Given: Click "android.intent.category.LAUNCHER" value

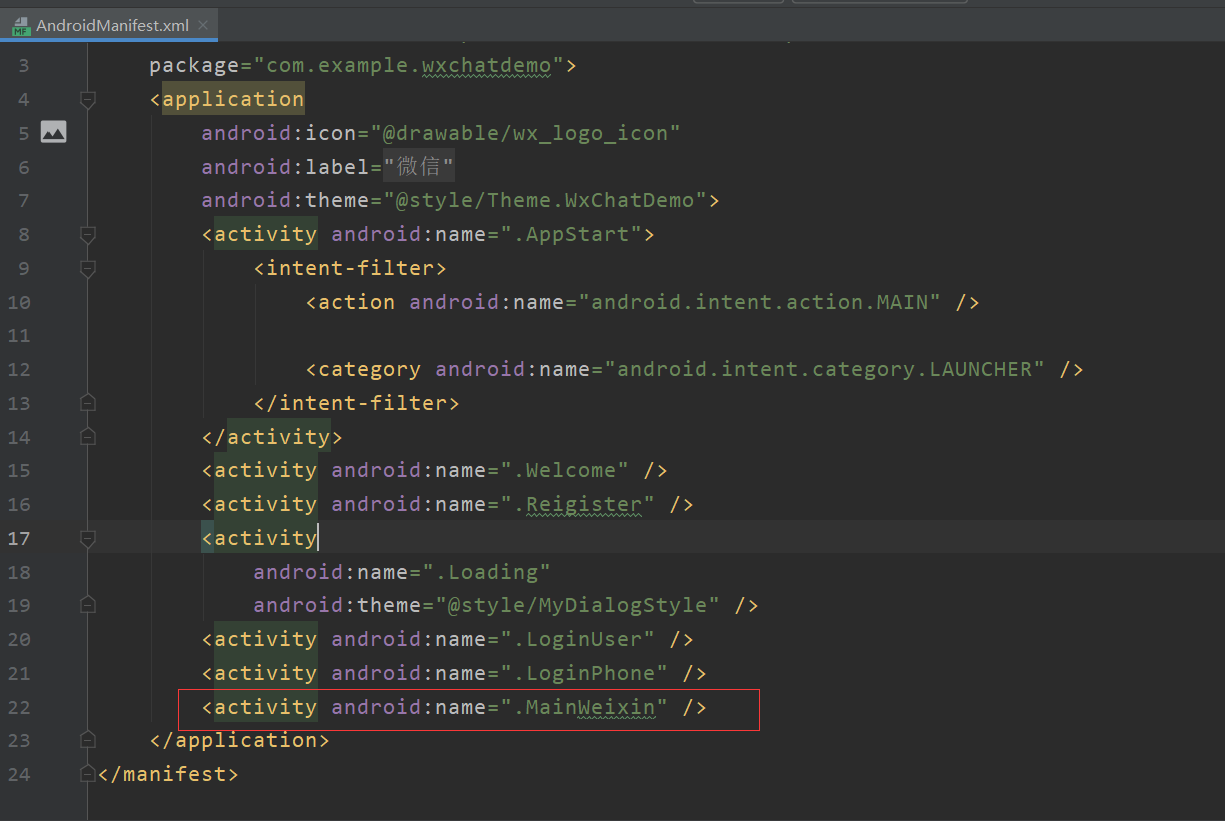Looking at the screenshot, I should point(825,369).
